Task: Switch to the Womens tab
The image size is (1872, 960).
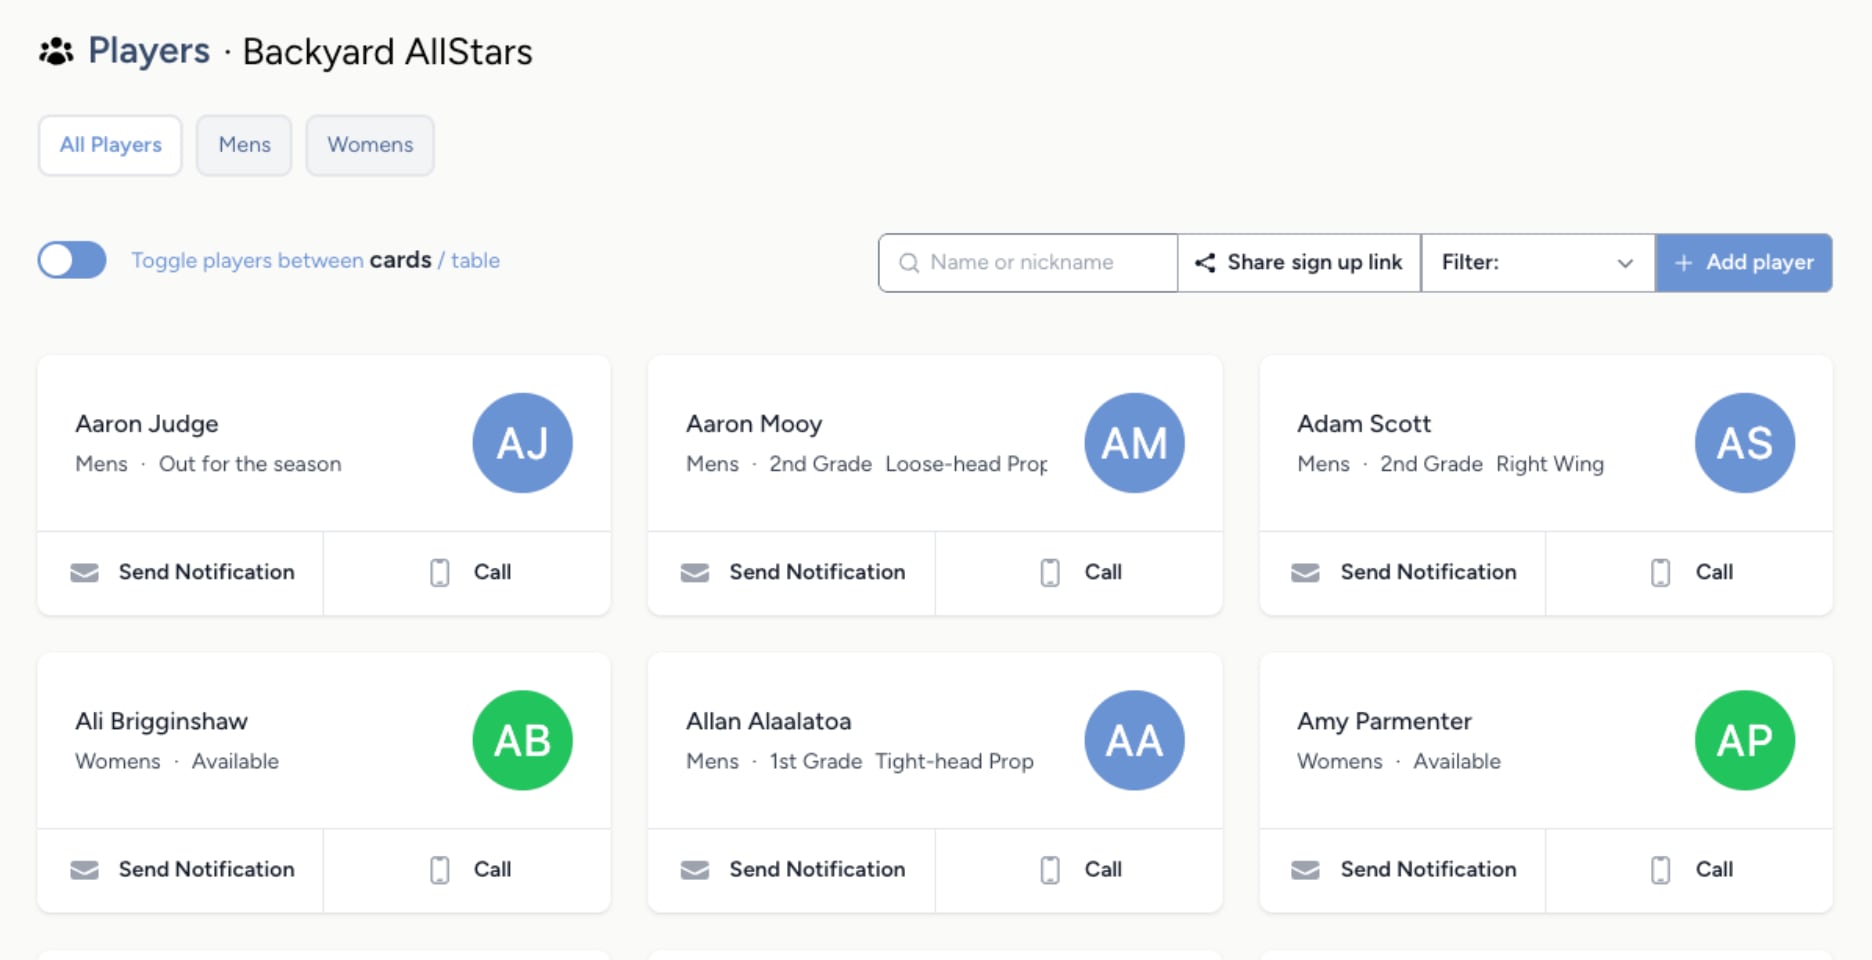Action: point(370,145)
